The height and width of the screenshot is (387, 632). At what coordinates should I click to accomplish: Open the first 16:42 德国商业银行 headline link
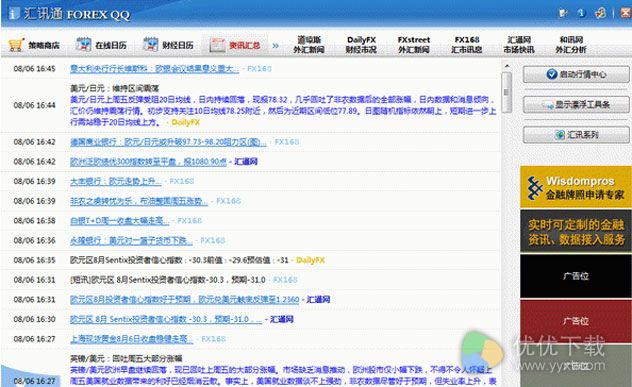point(168,142)
